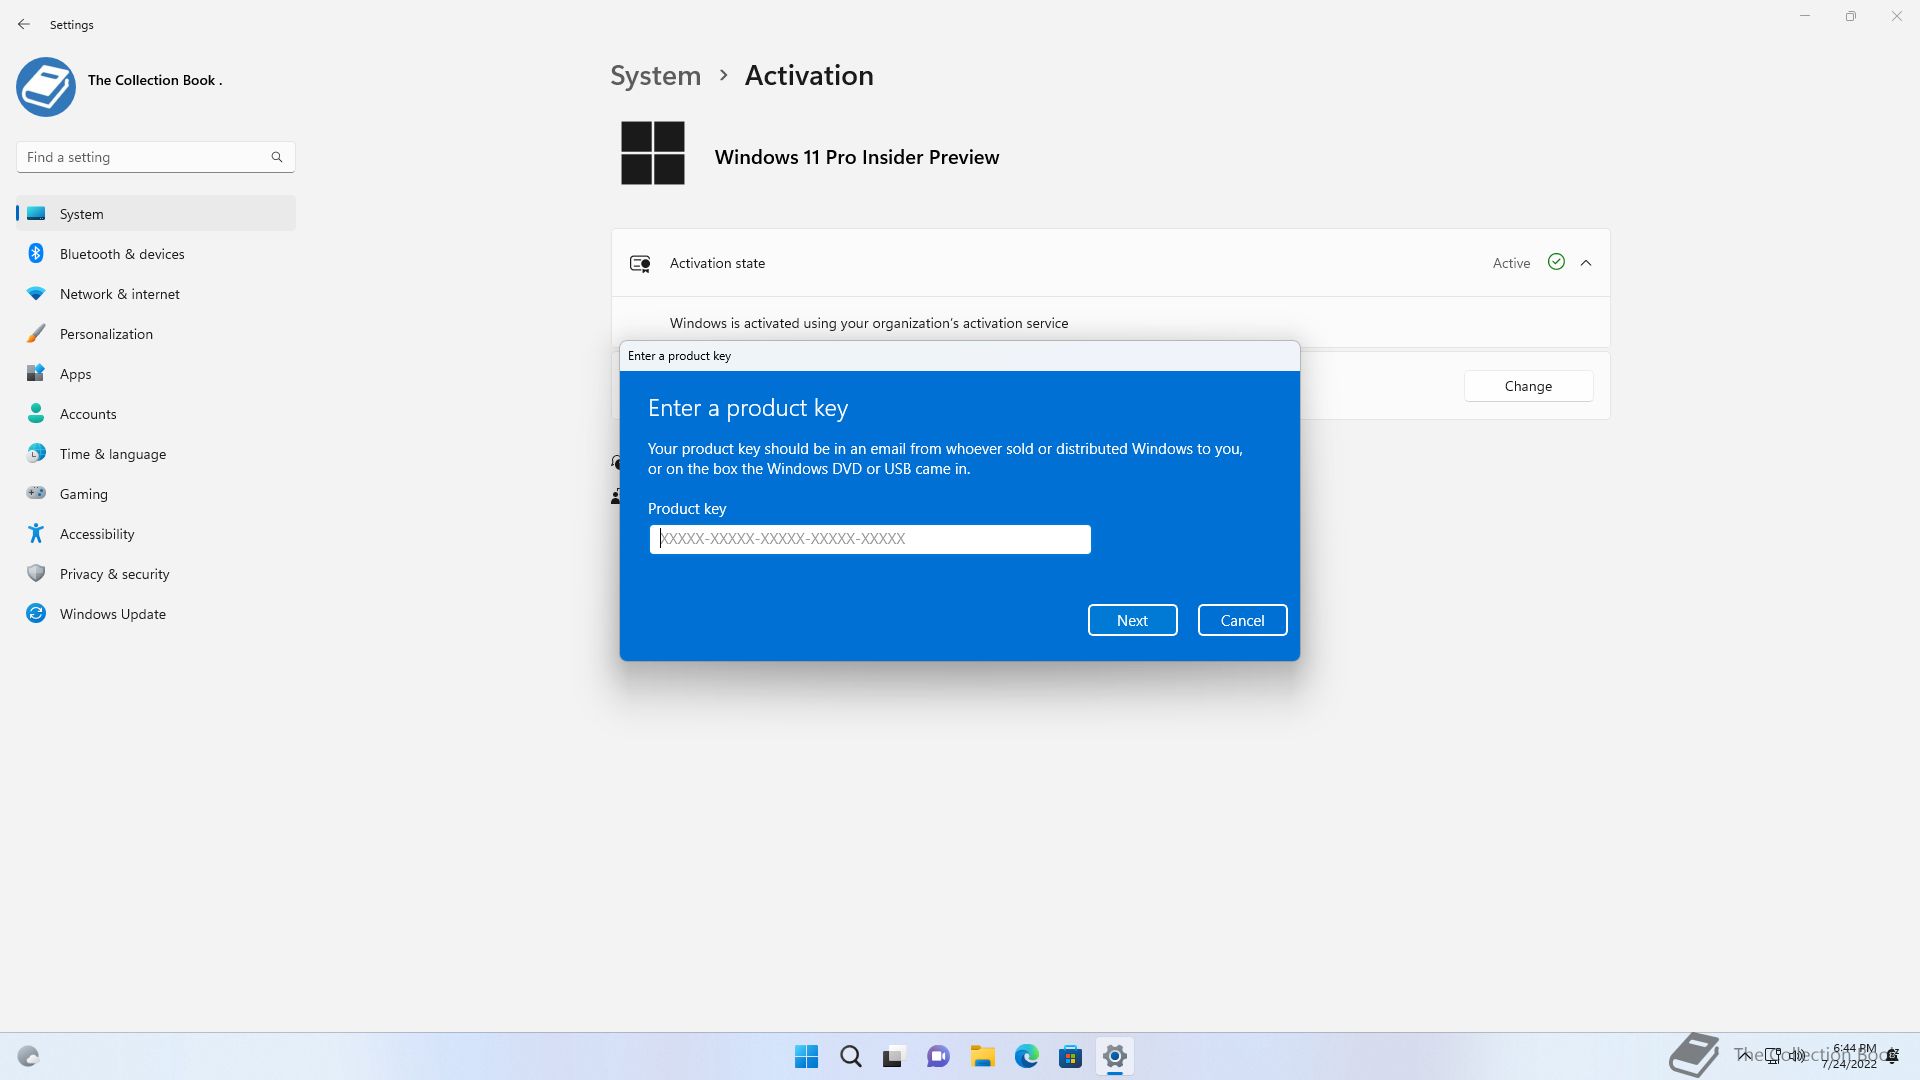Click the Time & language clock icon
The image size is (1920, 1080).
36,453
